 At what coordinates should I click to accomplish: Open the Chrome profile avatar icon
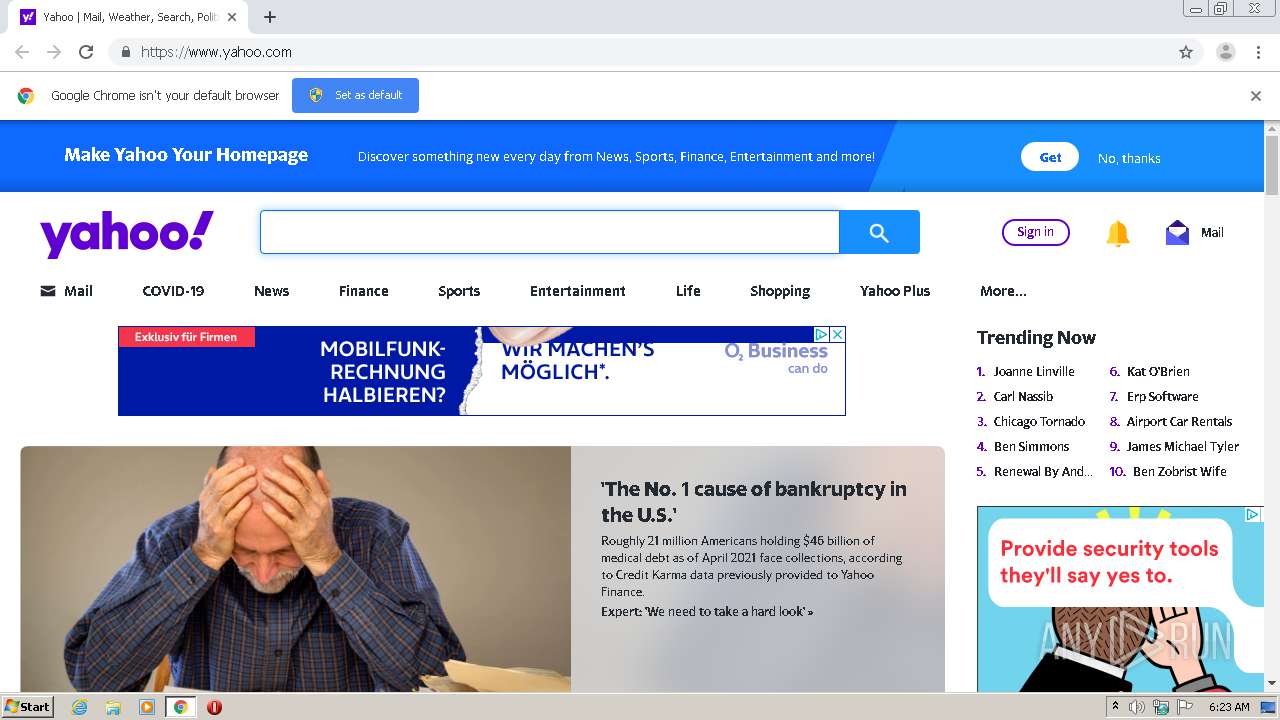coord(1225,52)
